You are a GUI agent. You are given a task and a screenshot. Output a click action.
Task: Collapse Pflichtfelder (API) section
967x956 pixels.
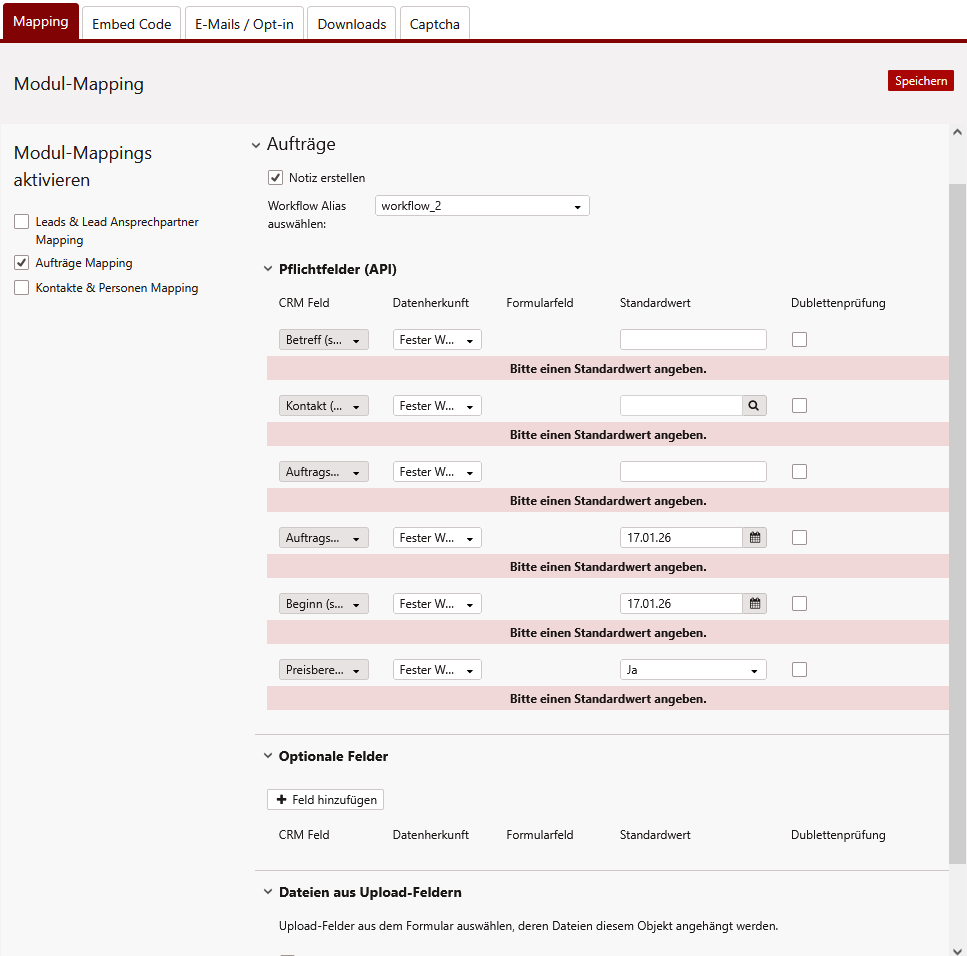pos(268,269)
